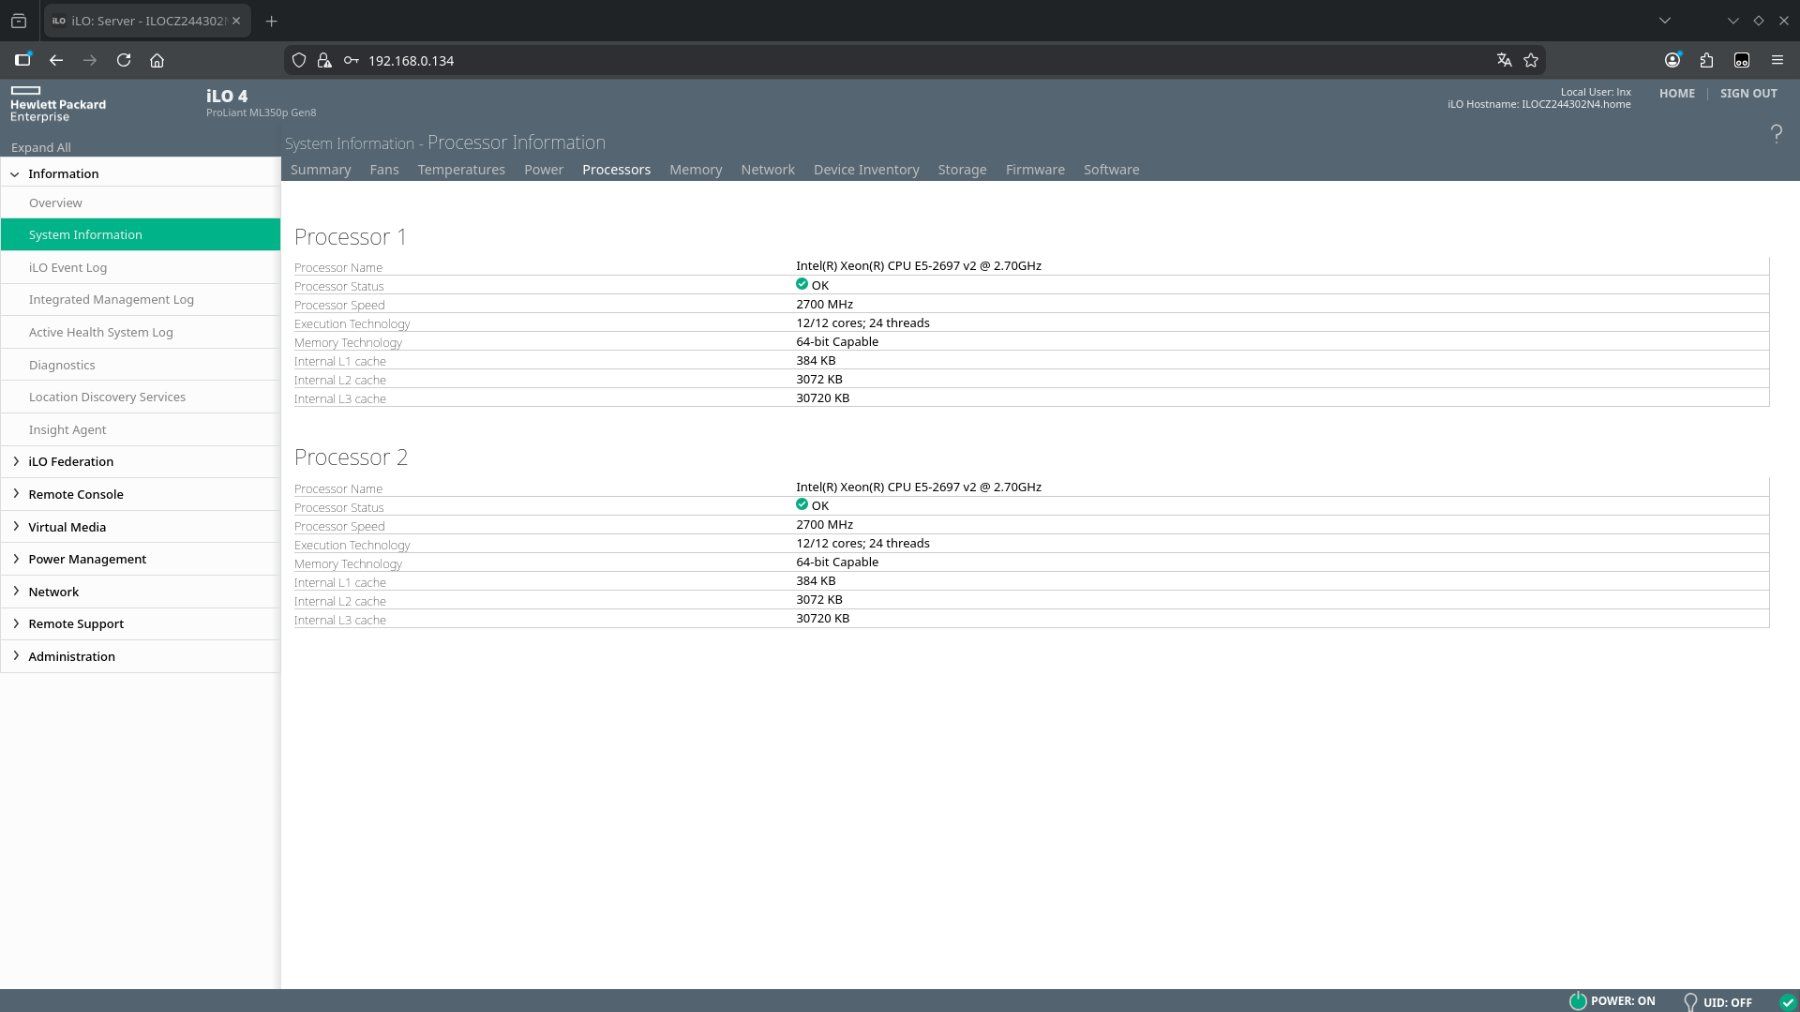This screenshot has width=1800, height=1012.
Task: Switch to the Fans tab
Action: coord(384,170)
